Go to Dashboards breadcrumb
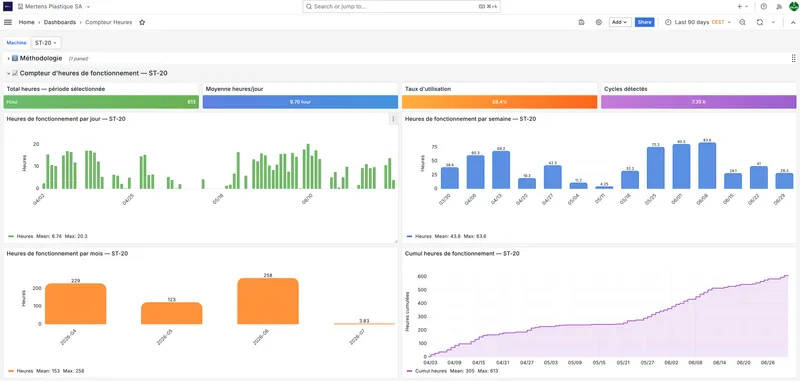 (x=60, y=22)
